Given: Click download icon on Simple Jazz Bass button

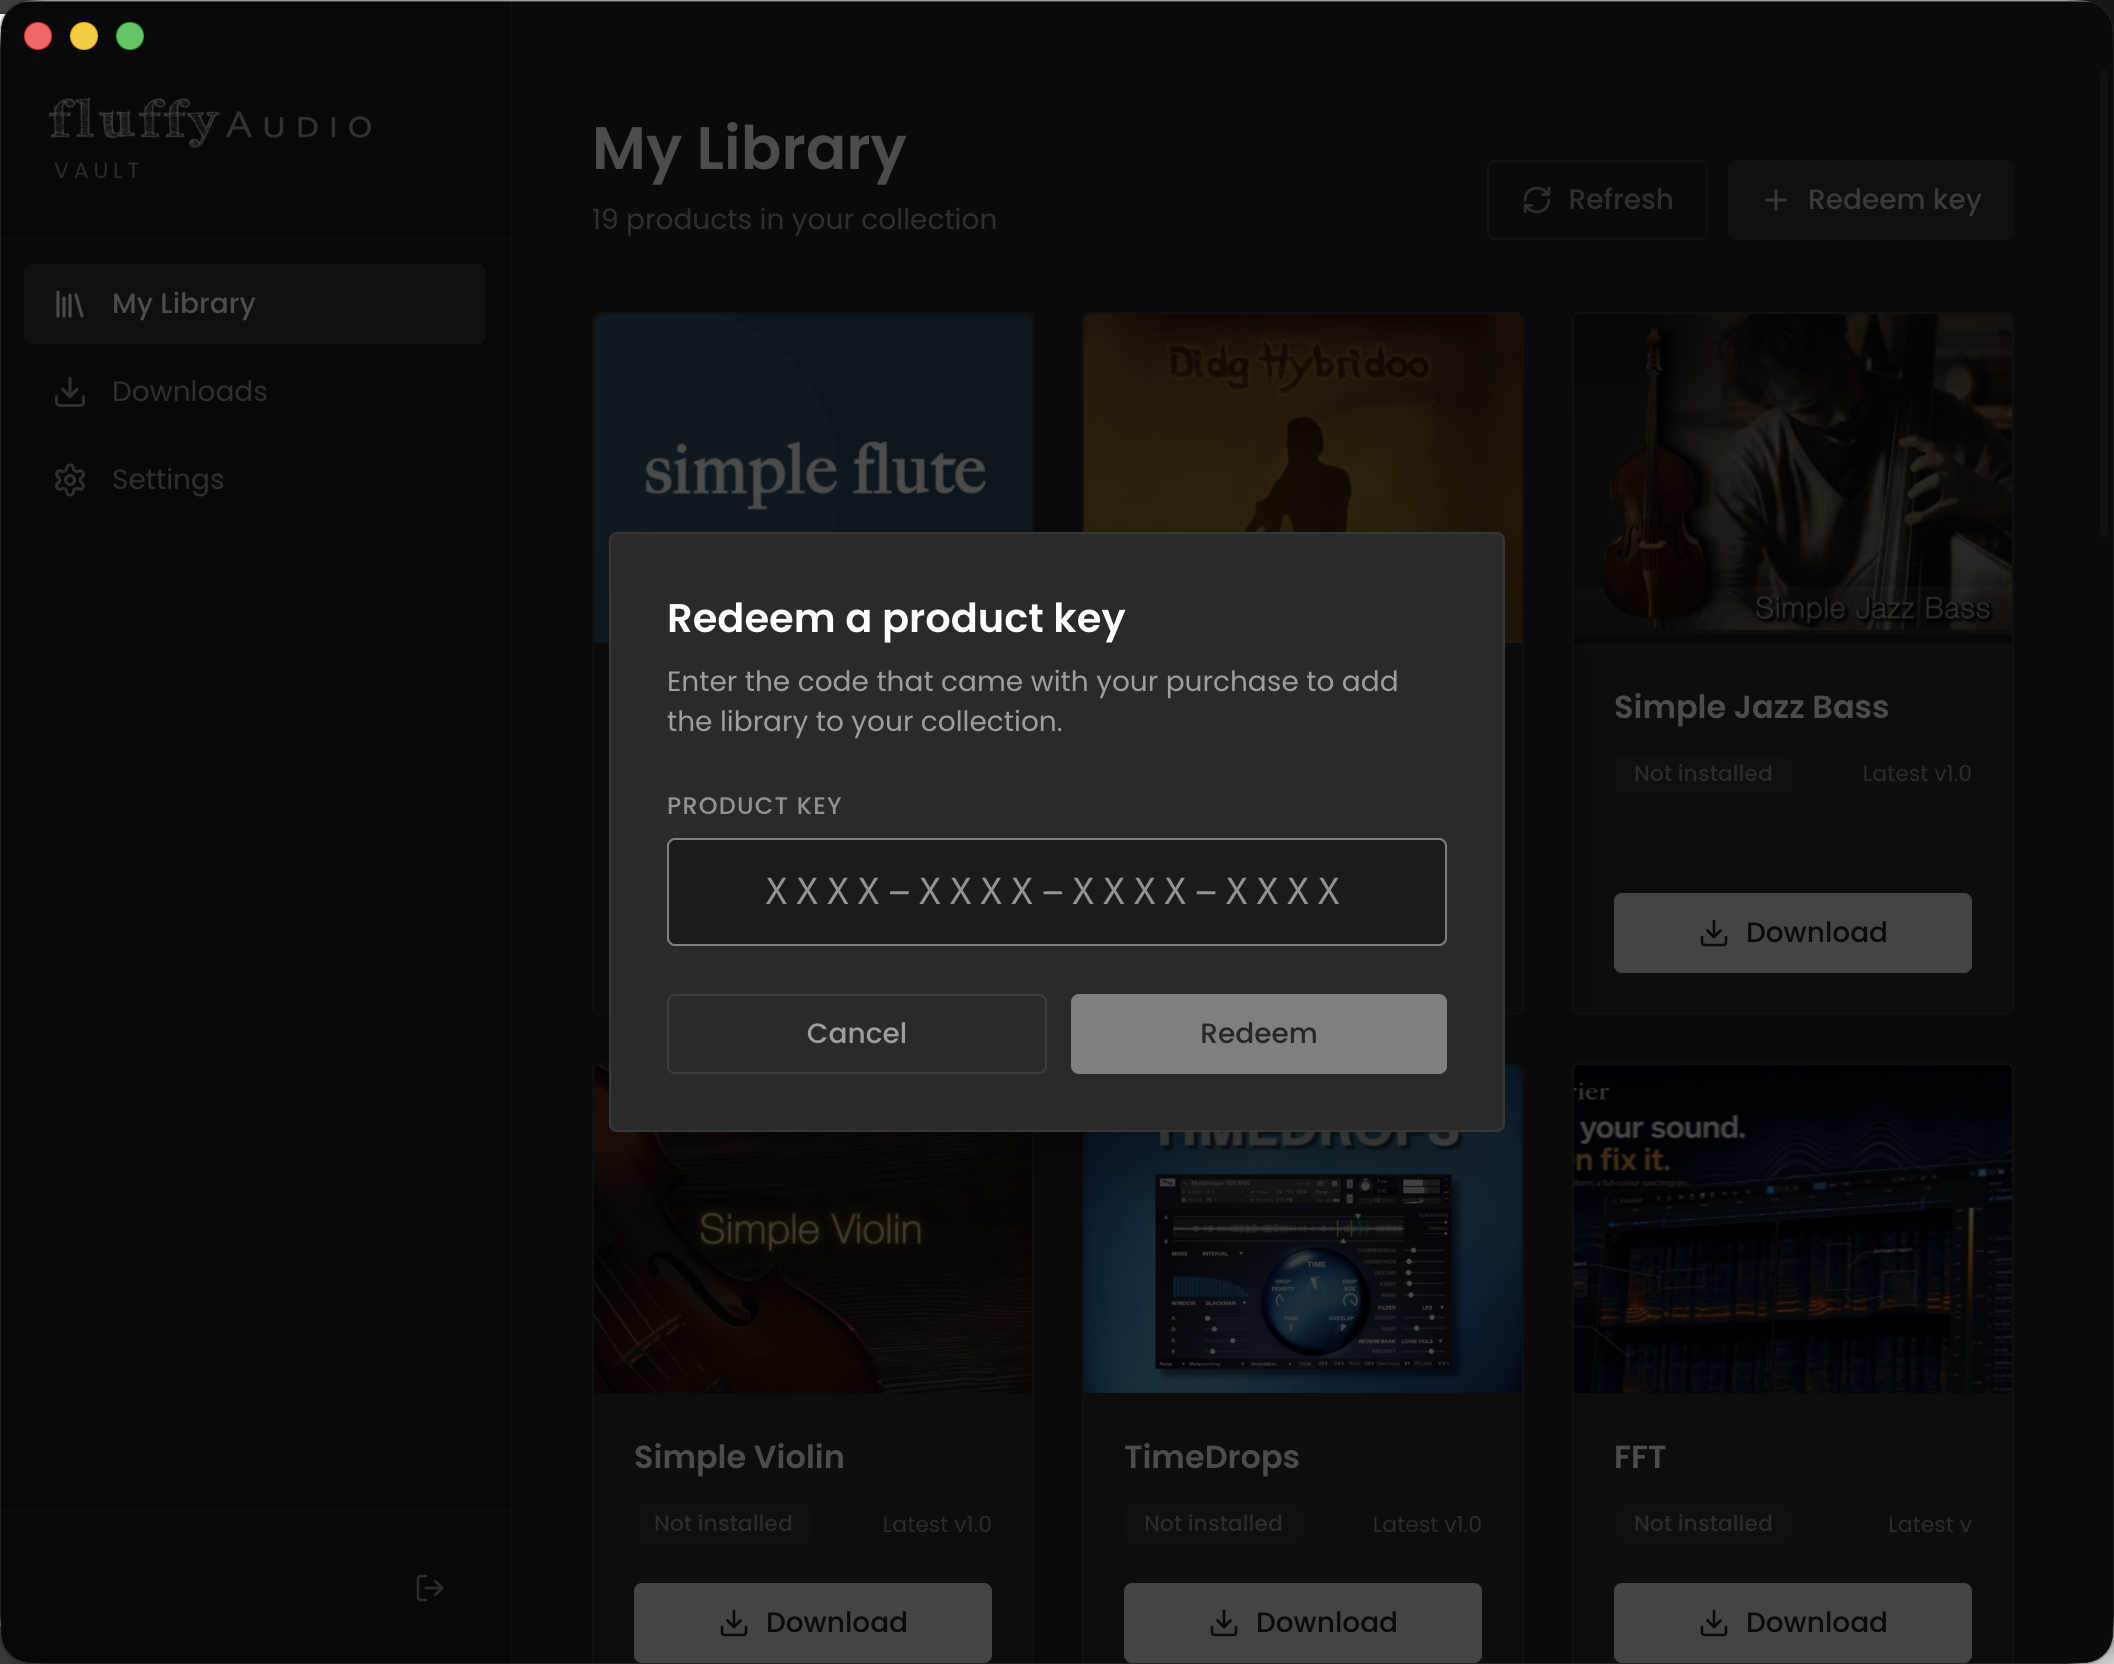Looking at the screenshot, I should click(1713, 933).
